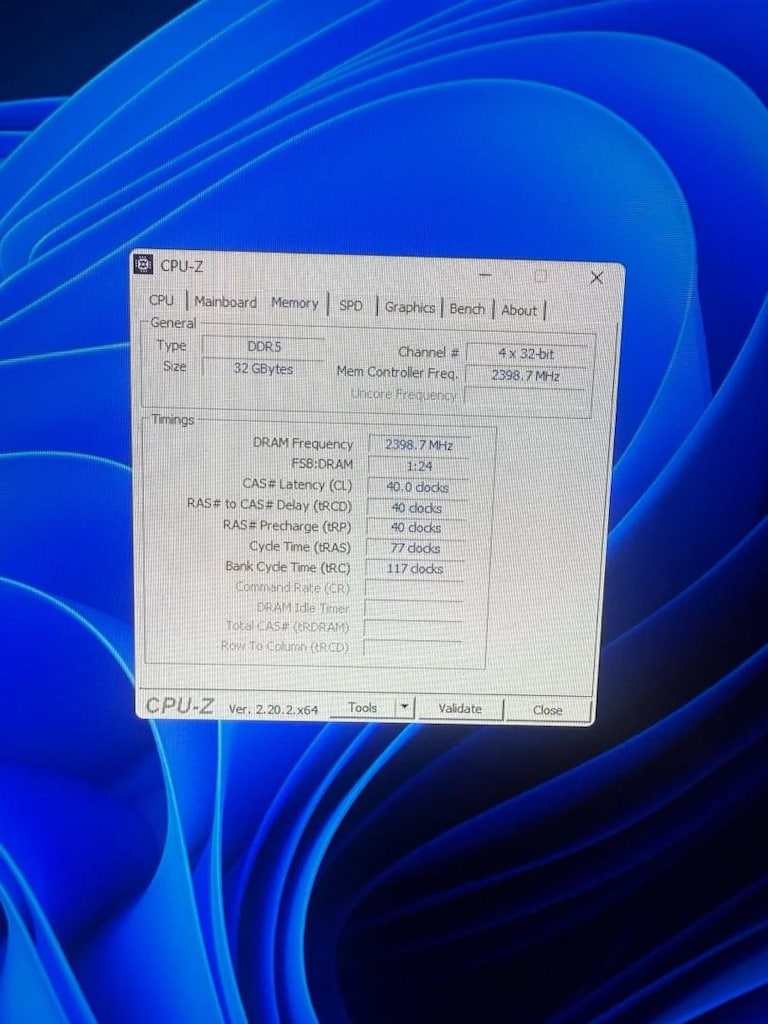Click the "Channel #" label

point(428,352)
